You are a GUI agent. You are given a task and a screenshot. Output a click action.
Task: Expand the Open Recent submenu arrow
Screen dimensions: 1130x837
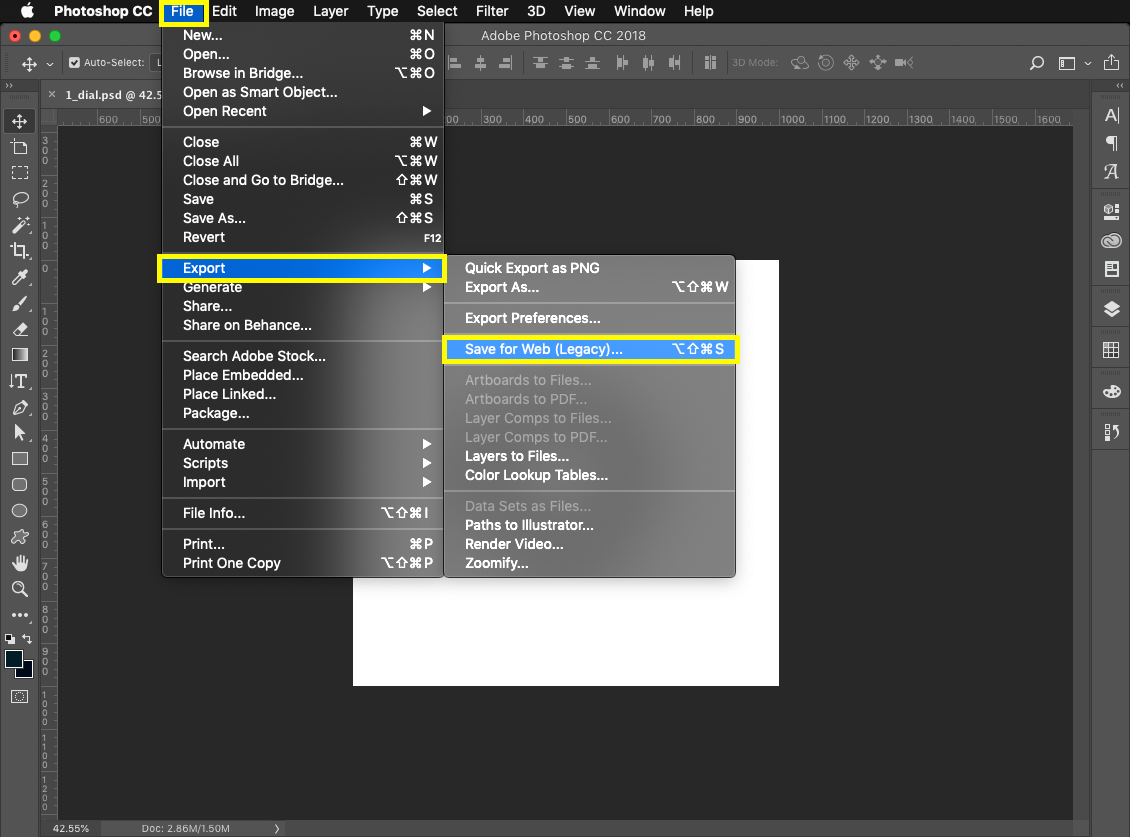(x=427, y=111)
